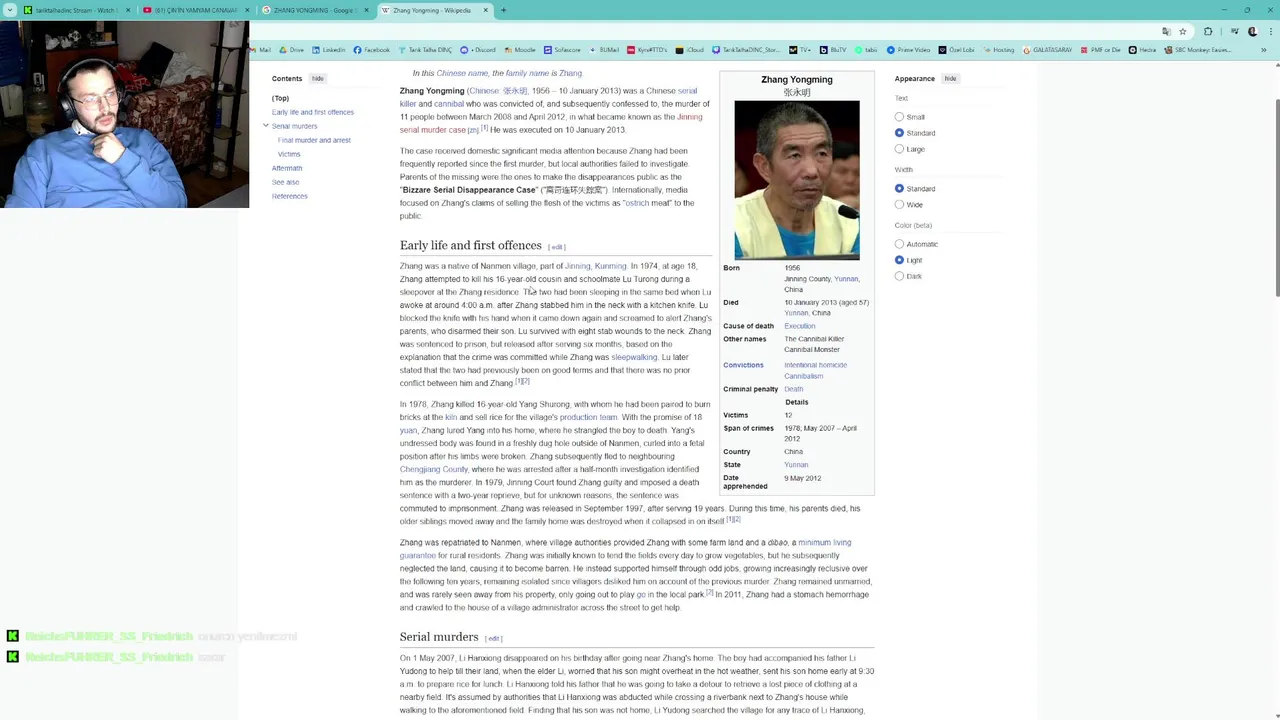Viewport: 1280px width, 720px height.
Task: Open the LinkedIn bookmark
Action: pyautogui.click(x=329, y=50)
